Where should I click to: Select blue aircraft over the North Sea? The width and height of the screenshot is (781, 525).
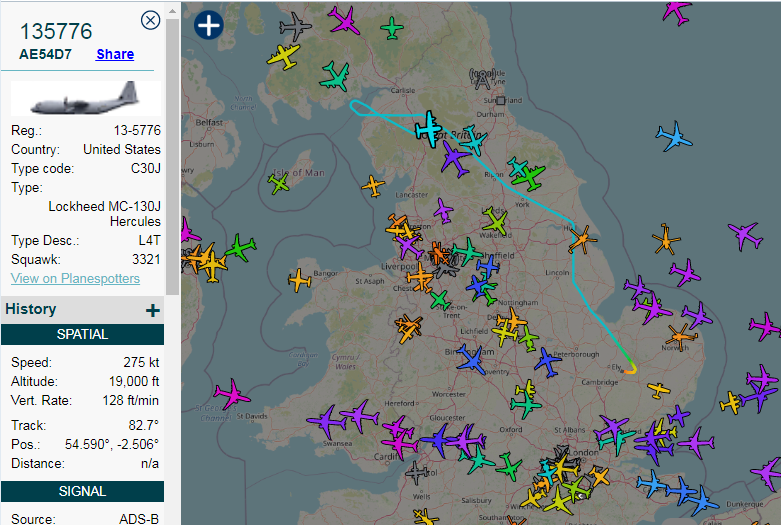click(674, 137)
